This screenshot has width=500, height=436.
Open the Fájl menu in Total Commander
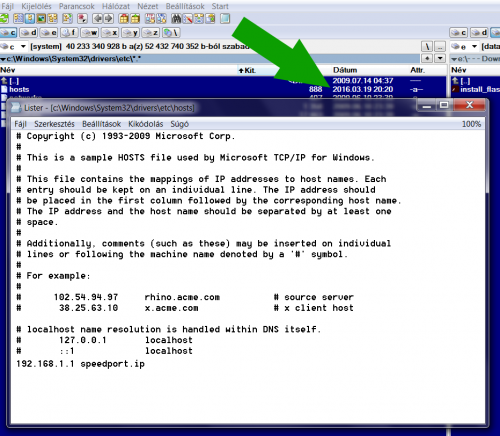(7, 6)
